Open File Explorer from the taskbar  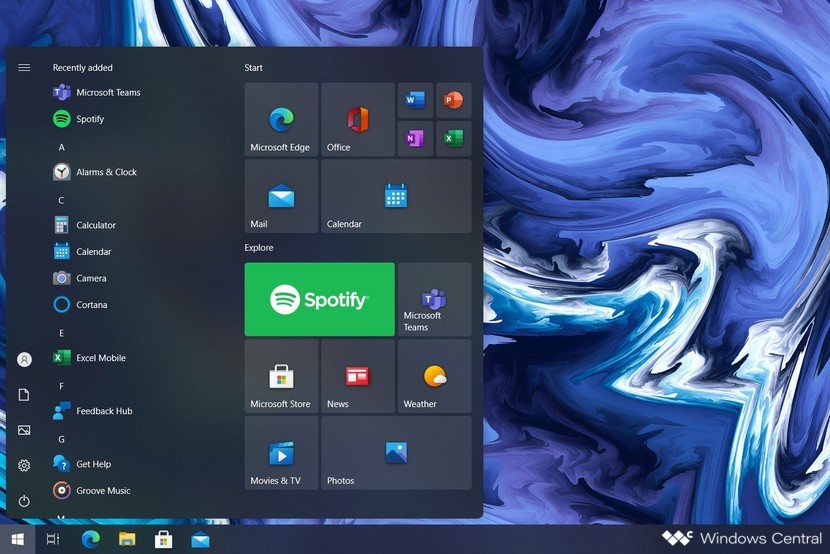[127, 540]
